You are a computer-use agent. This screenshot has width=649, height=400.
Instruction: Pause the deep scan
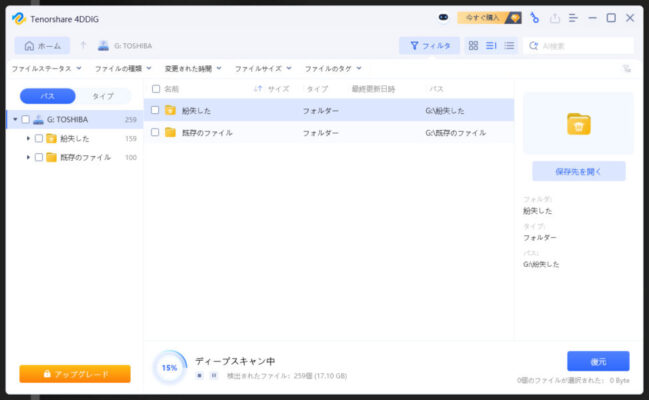coord(213,375)
